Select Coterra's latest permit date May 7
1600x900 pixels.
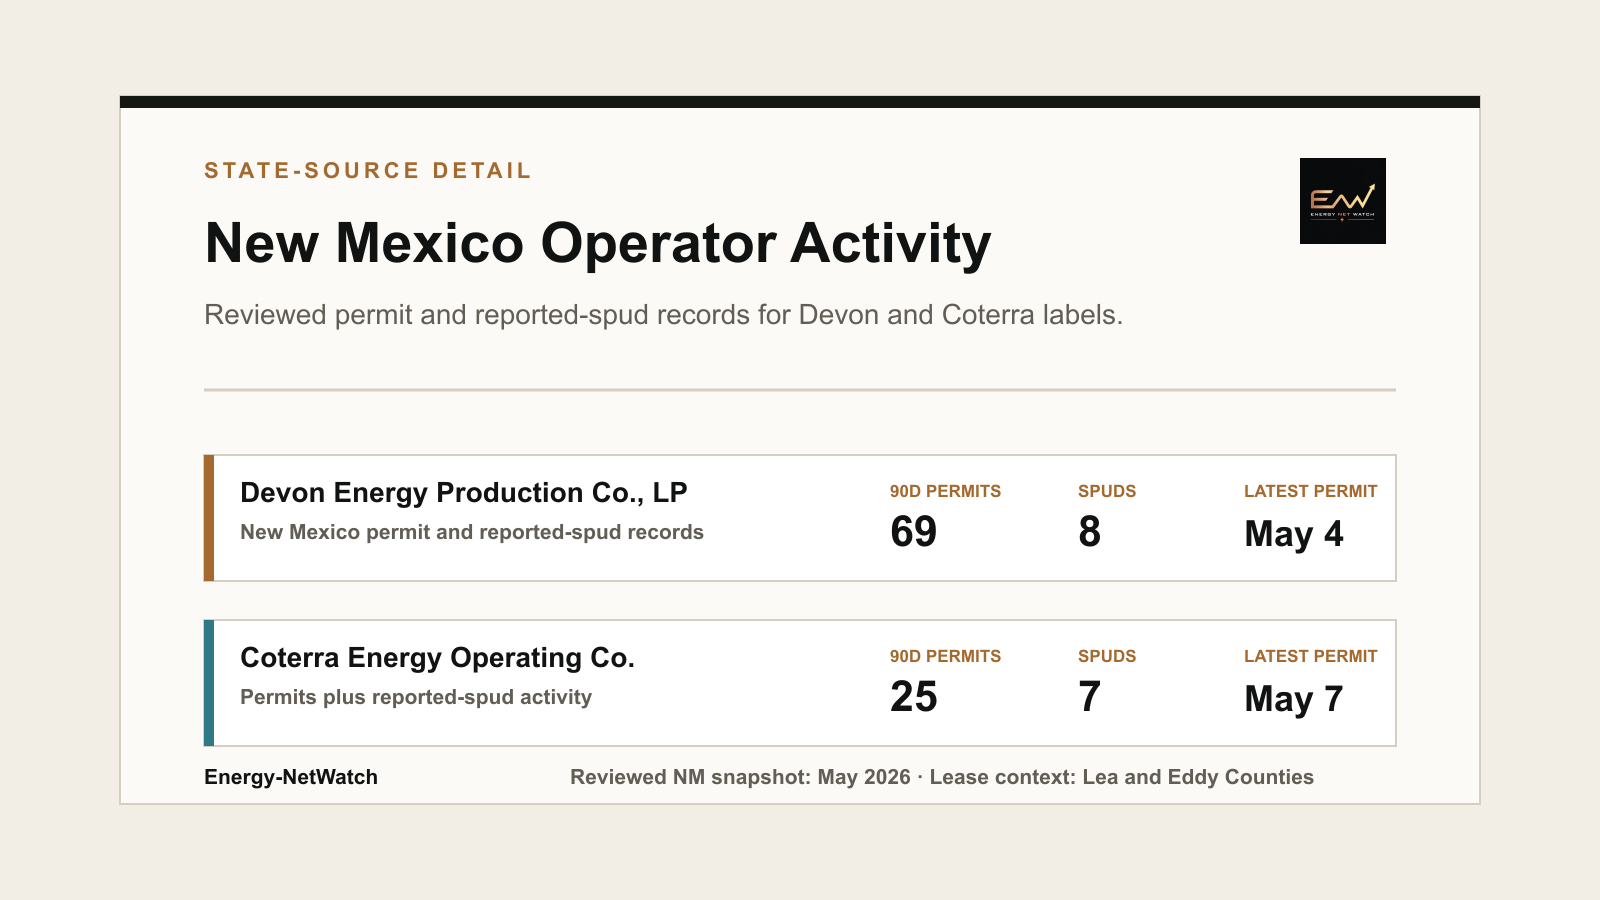click(1294, 699)
